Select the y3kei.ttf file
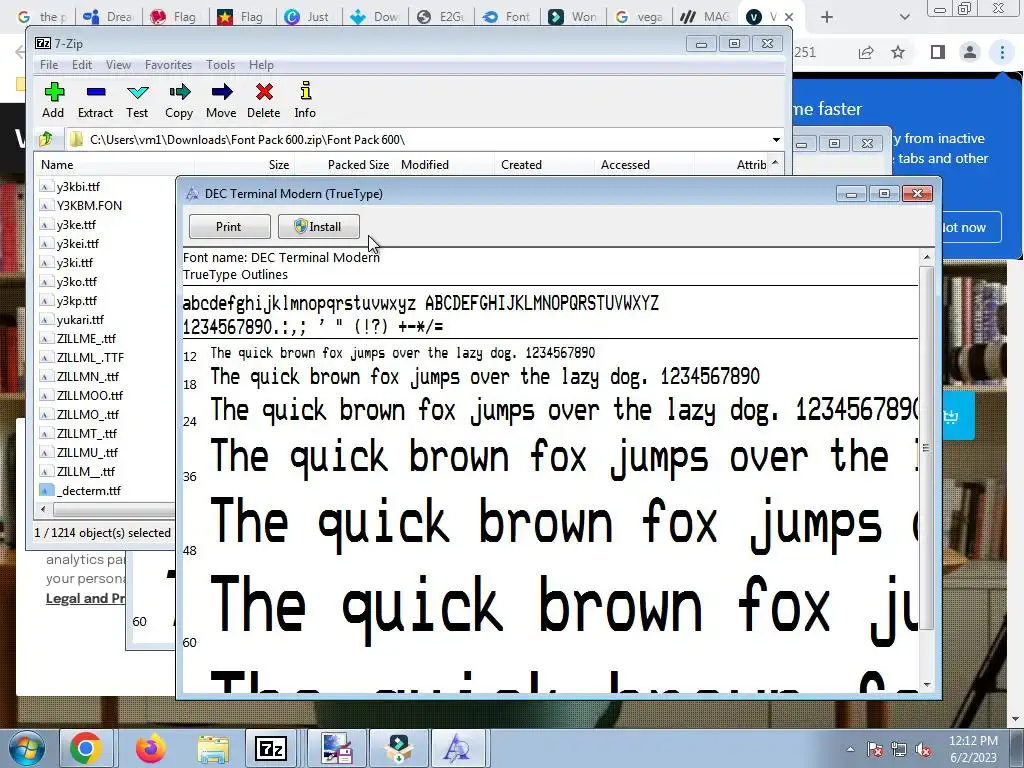 [x=78, y=244]
